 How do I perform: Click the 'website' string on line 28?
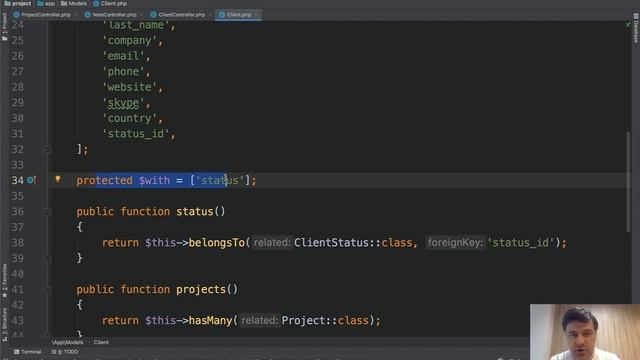129,87
